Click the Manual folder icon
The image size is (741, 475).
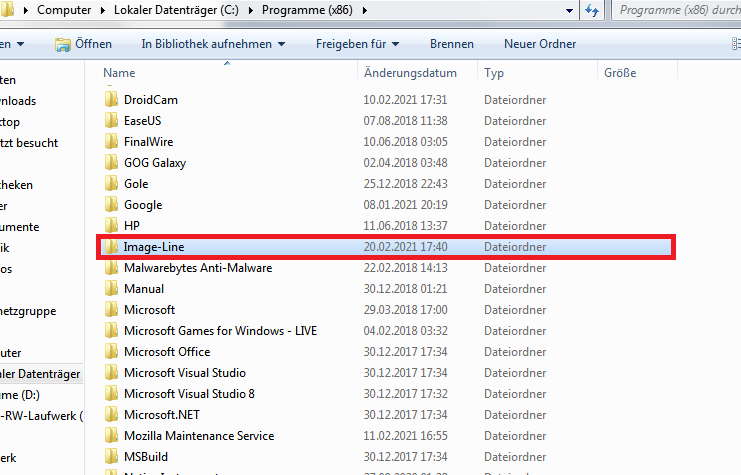tap(111, 288)
